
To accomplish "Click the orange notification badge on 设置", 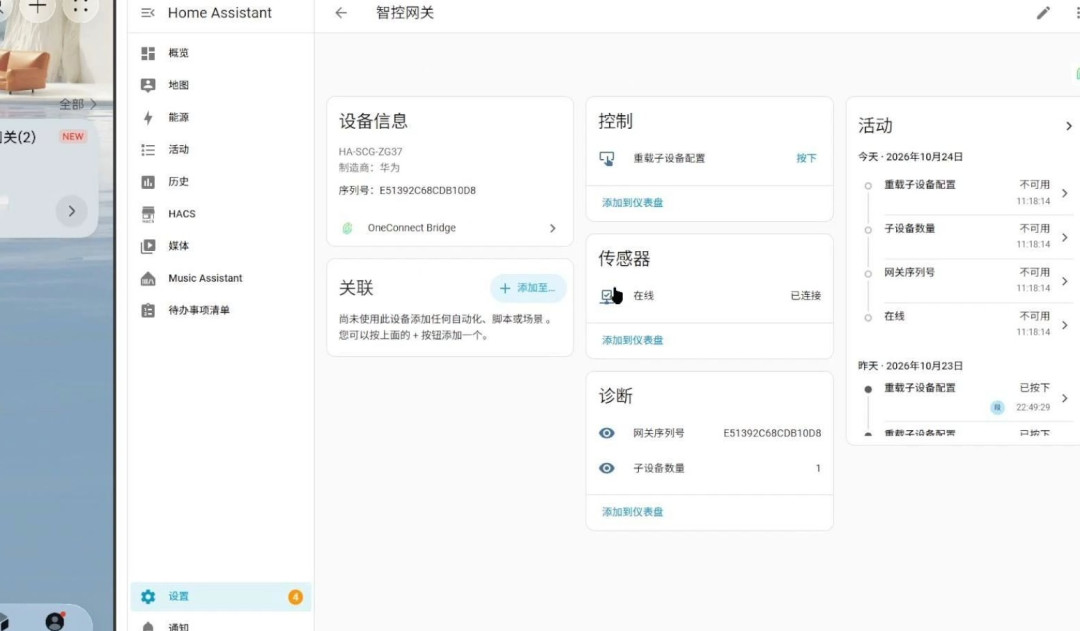I will pyautogui.click(x=295, y=597).
